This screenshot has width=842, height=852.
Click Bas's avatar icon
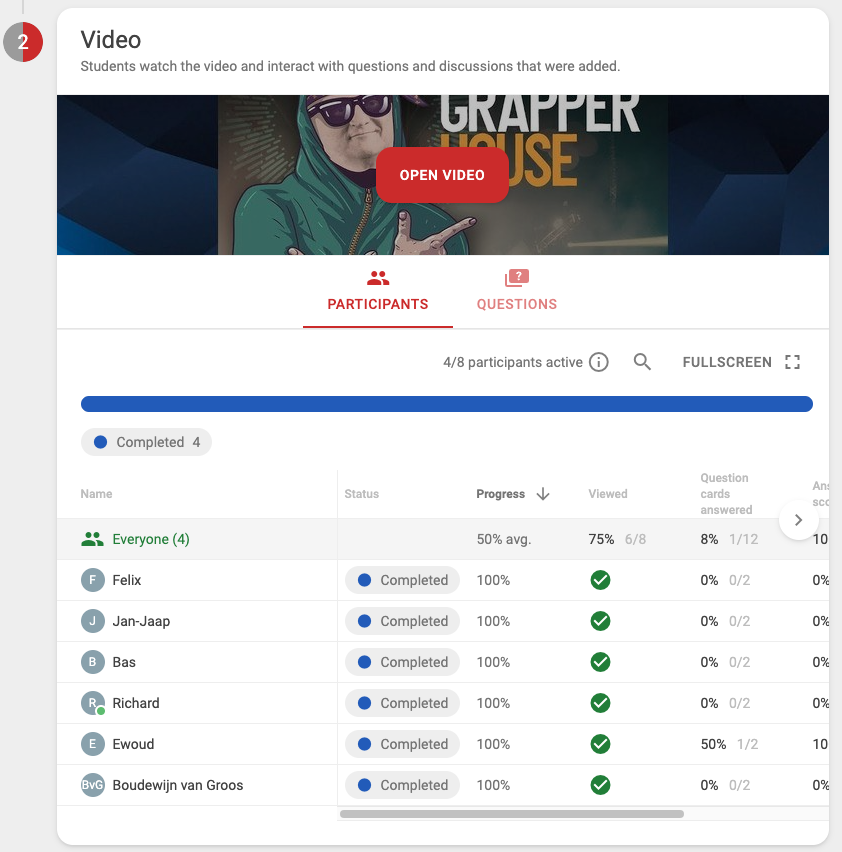[x=92, y=662]
